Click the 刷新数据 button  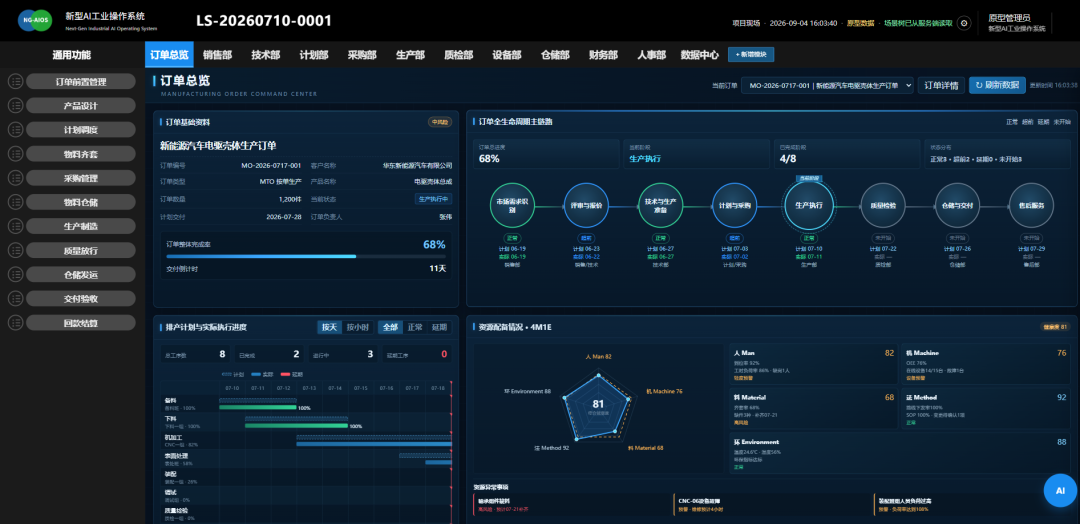pos(997,85)
